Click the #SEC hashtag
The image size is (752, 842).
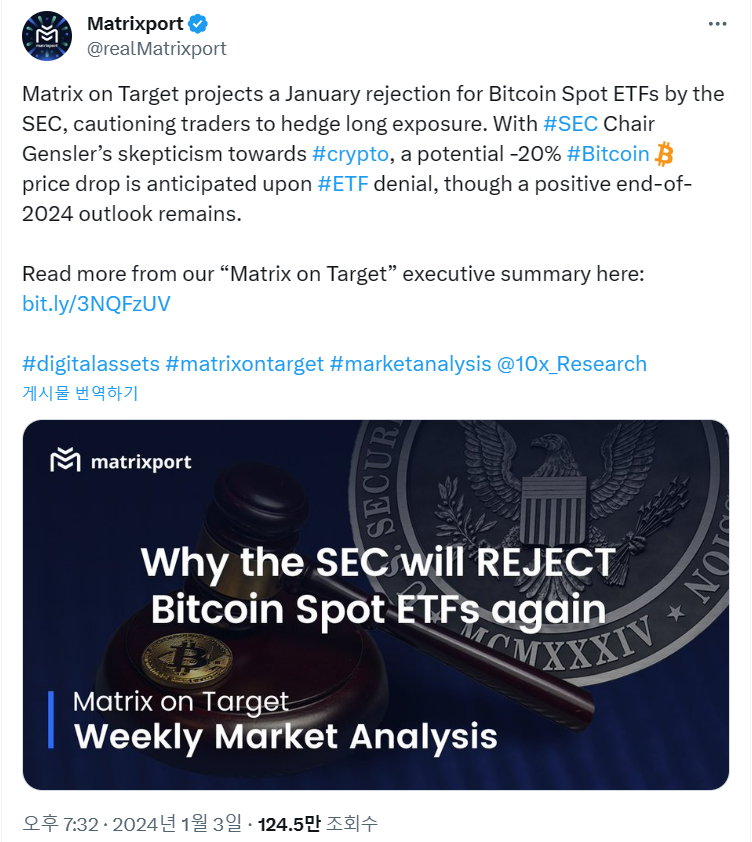tap(570, 125)
